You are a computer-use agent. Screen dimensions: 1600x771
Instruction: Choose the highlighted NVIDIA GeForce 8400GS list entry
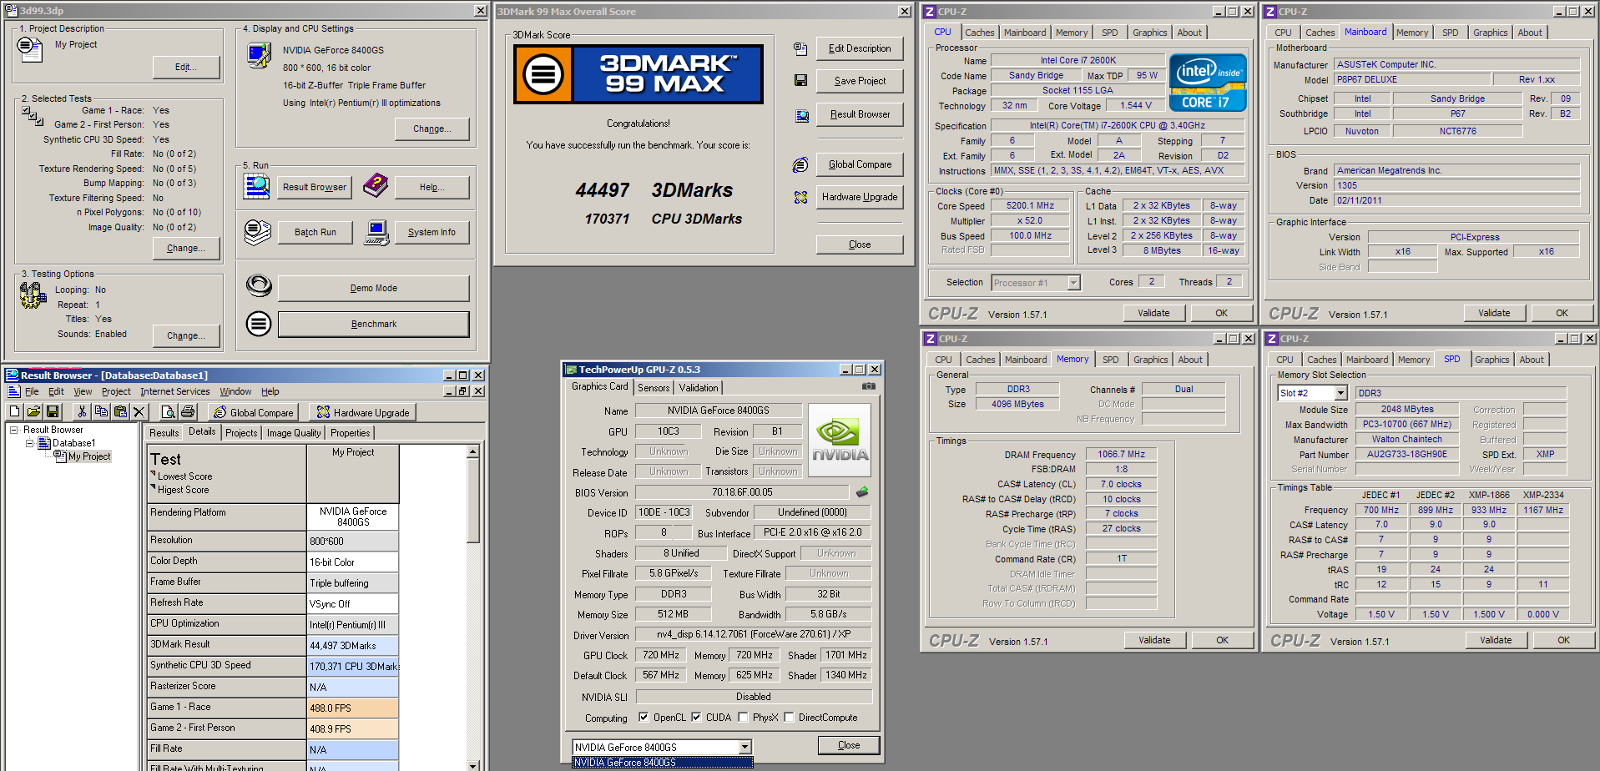[662, 763]
